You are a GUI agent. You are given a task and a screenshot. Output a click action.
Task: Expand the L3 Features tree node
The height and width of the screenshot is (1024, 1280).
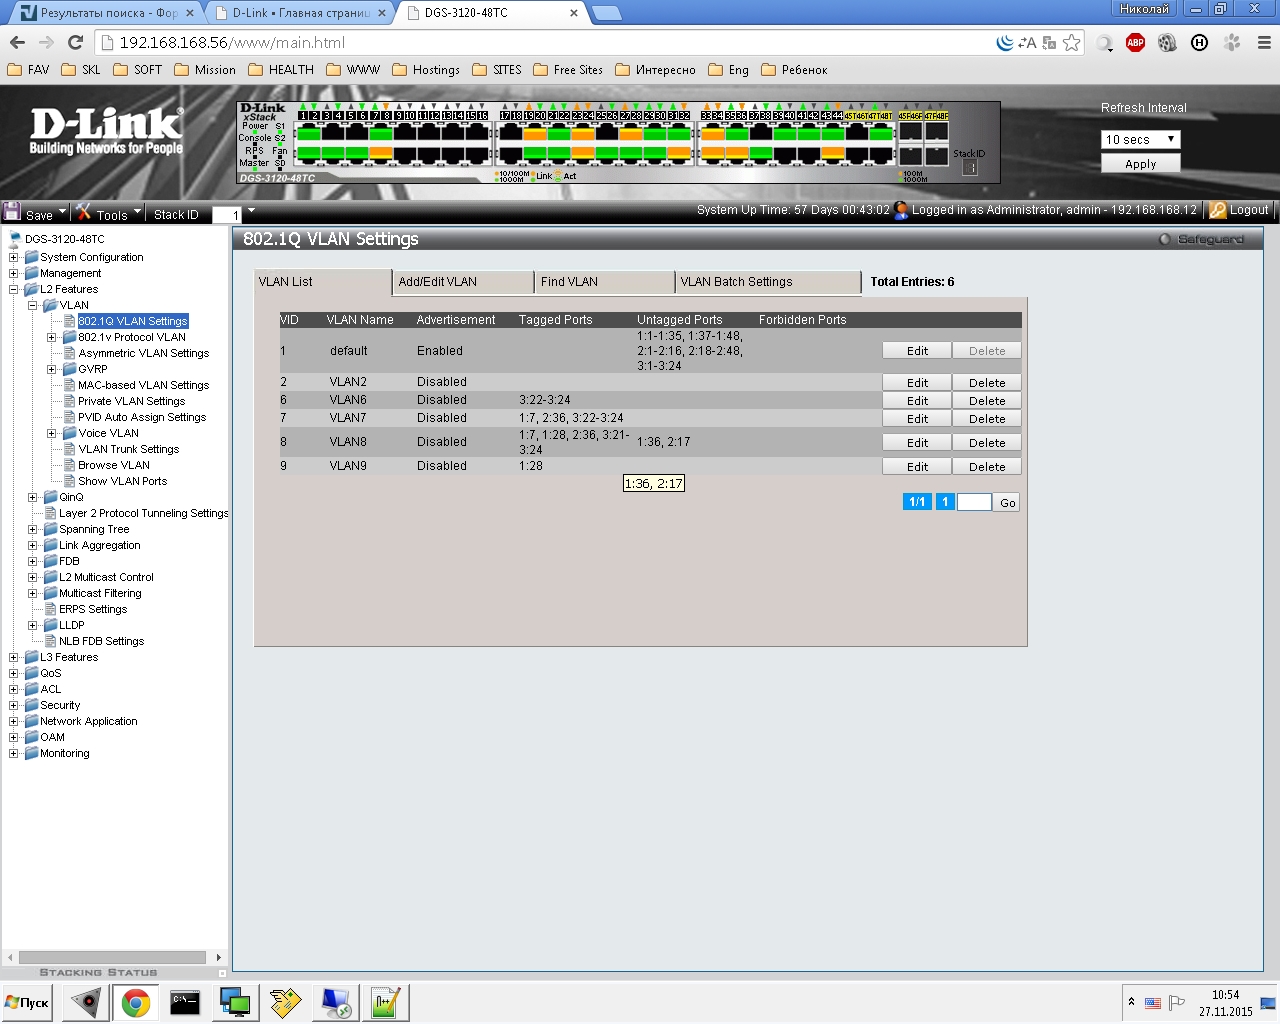click(x=14, y=657)
